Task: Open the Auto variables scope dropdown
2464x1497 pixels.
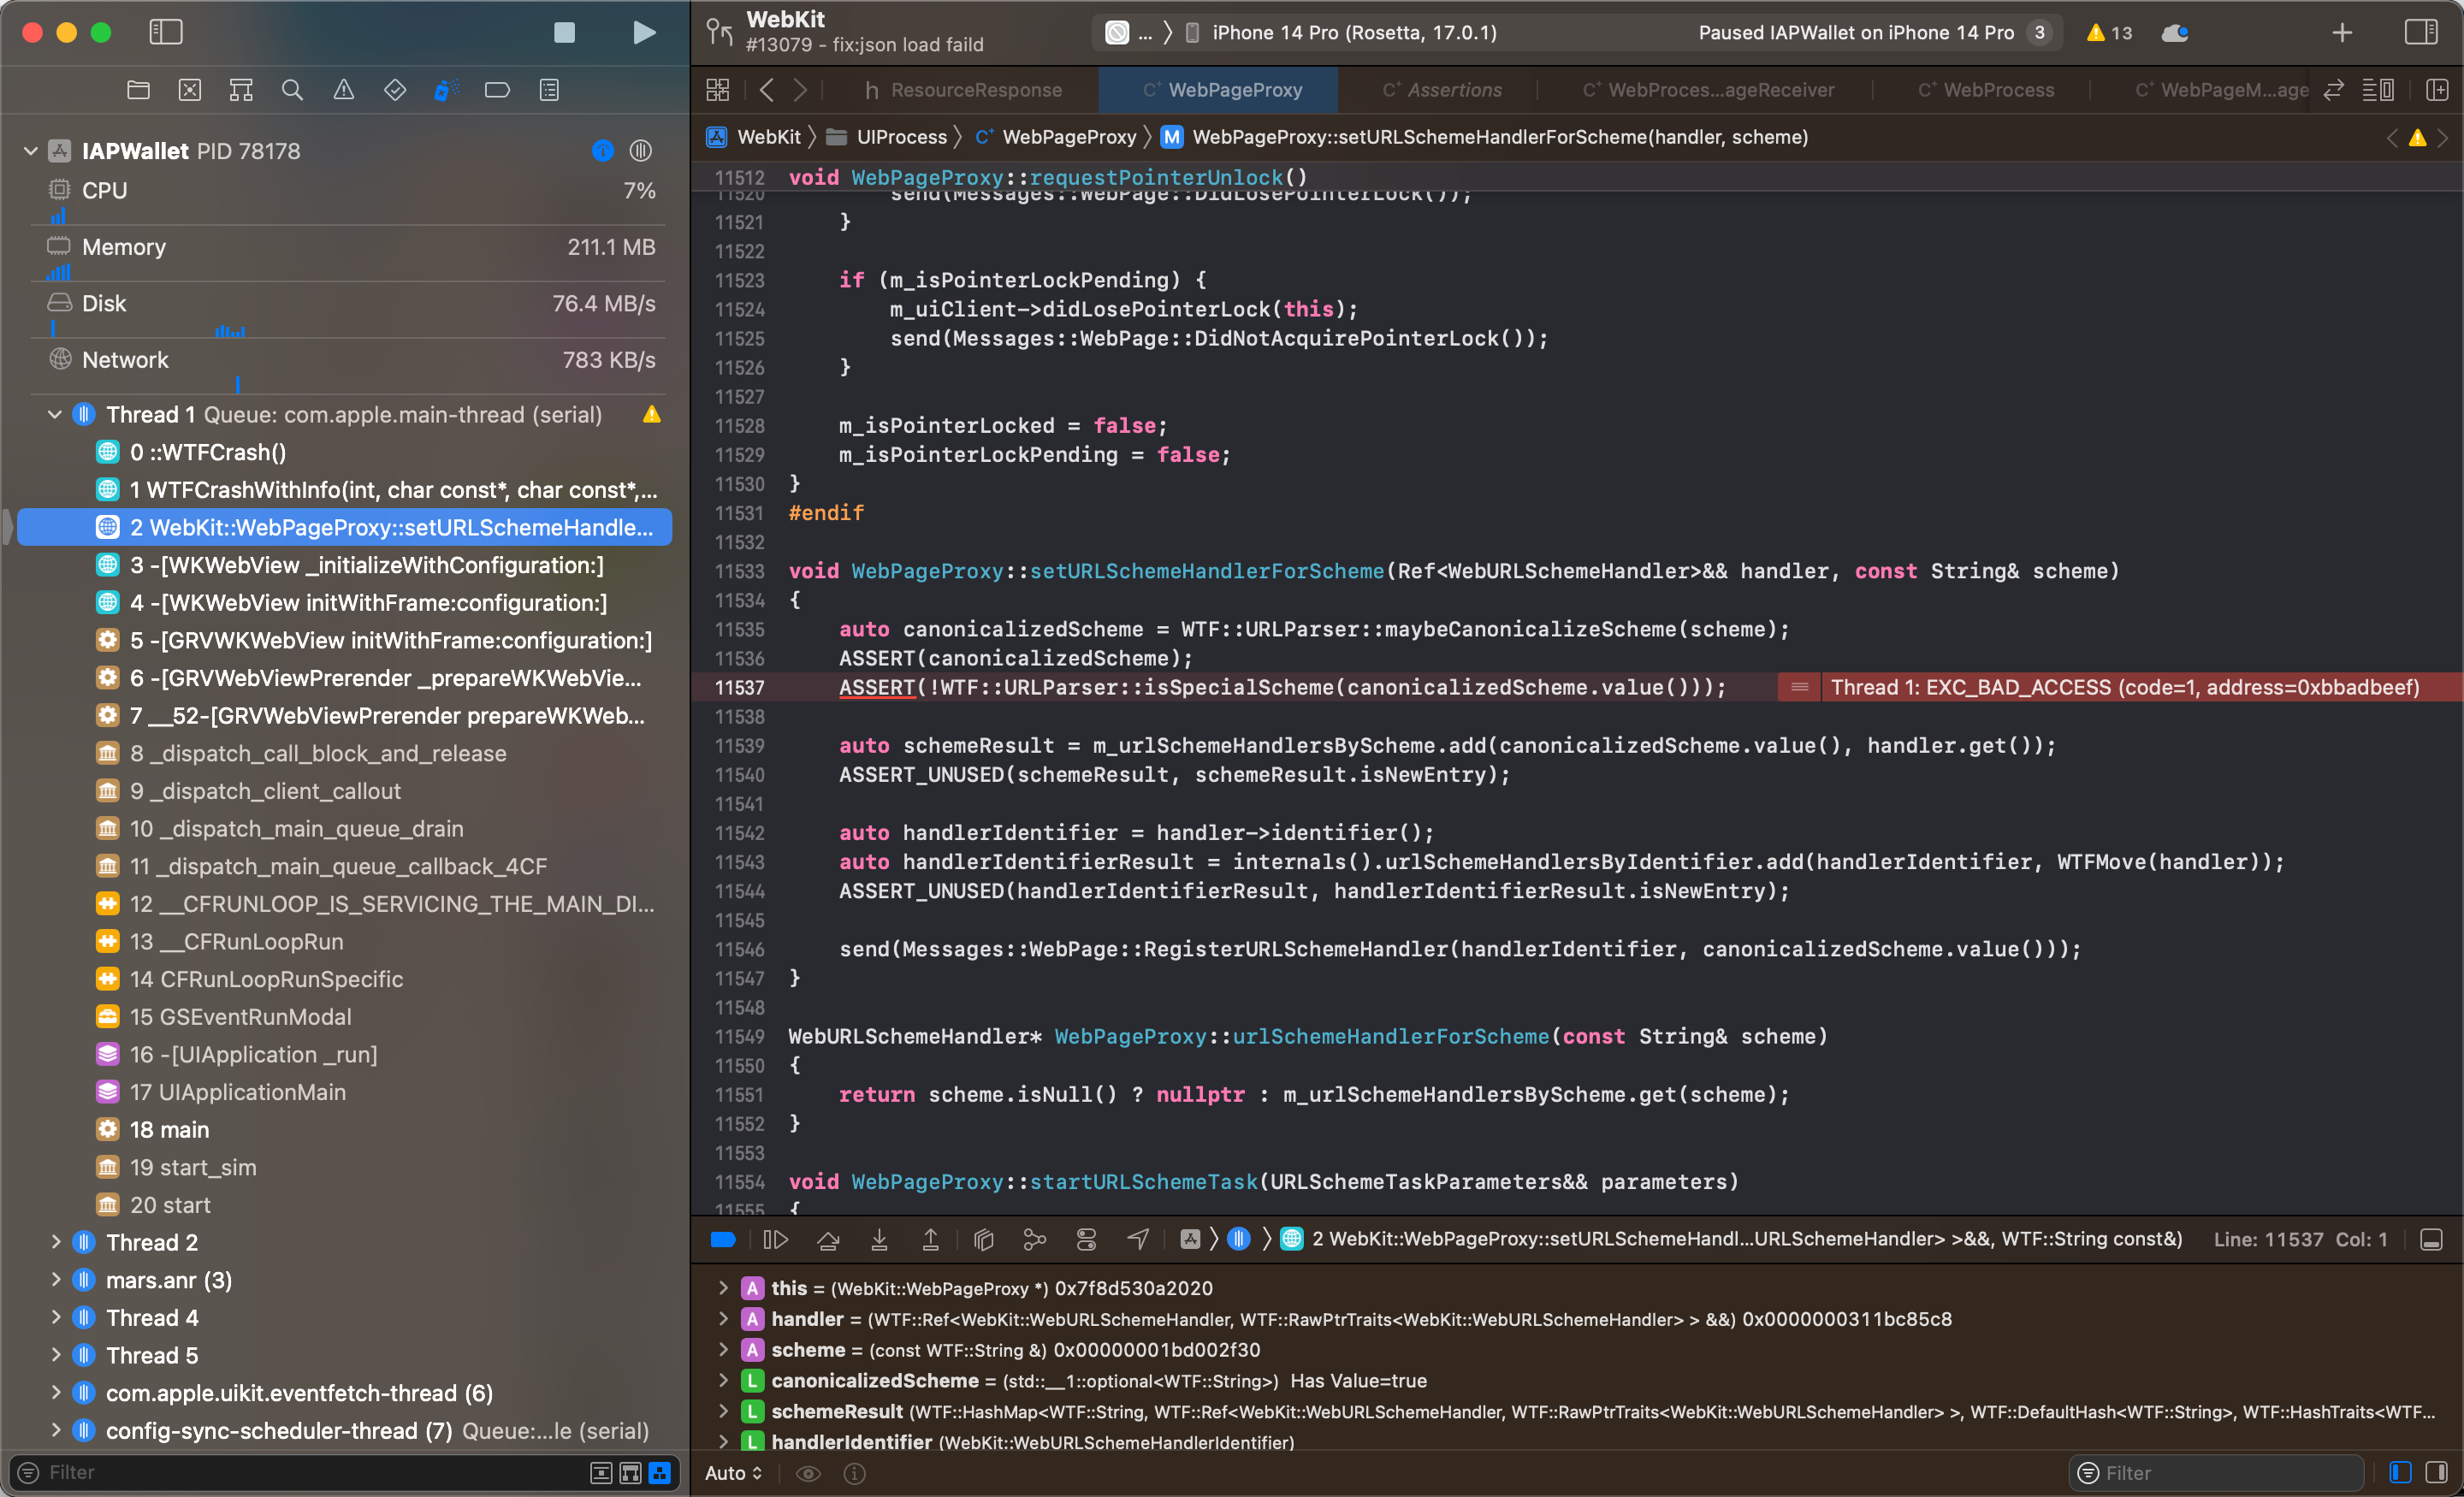Action: (733, 1472)
